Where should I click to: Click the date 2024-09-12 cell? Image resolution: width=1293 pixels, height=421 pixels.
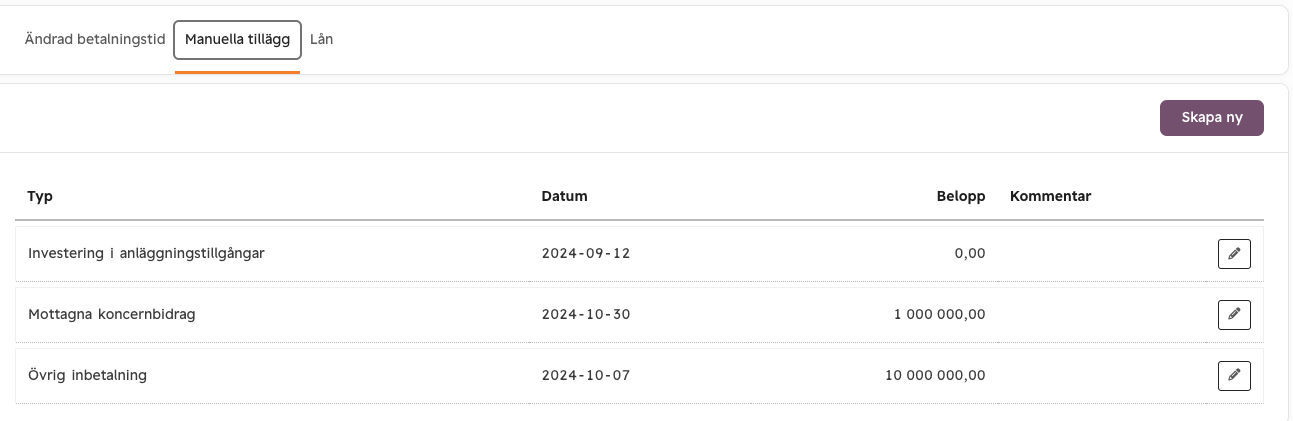tap(586, 254)
